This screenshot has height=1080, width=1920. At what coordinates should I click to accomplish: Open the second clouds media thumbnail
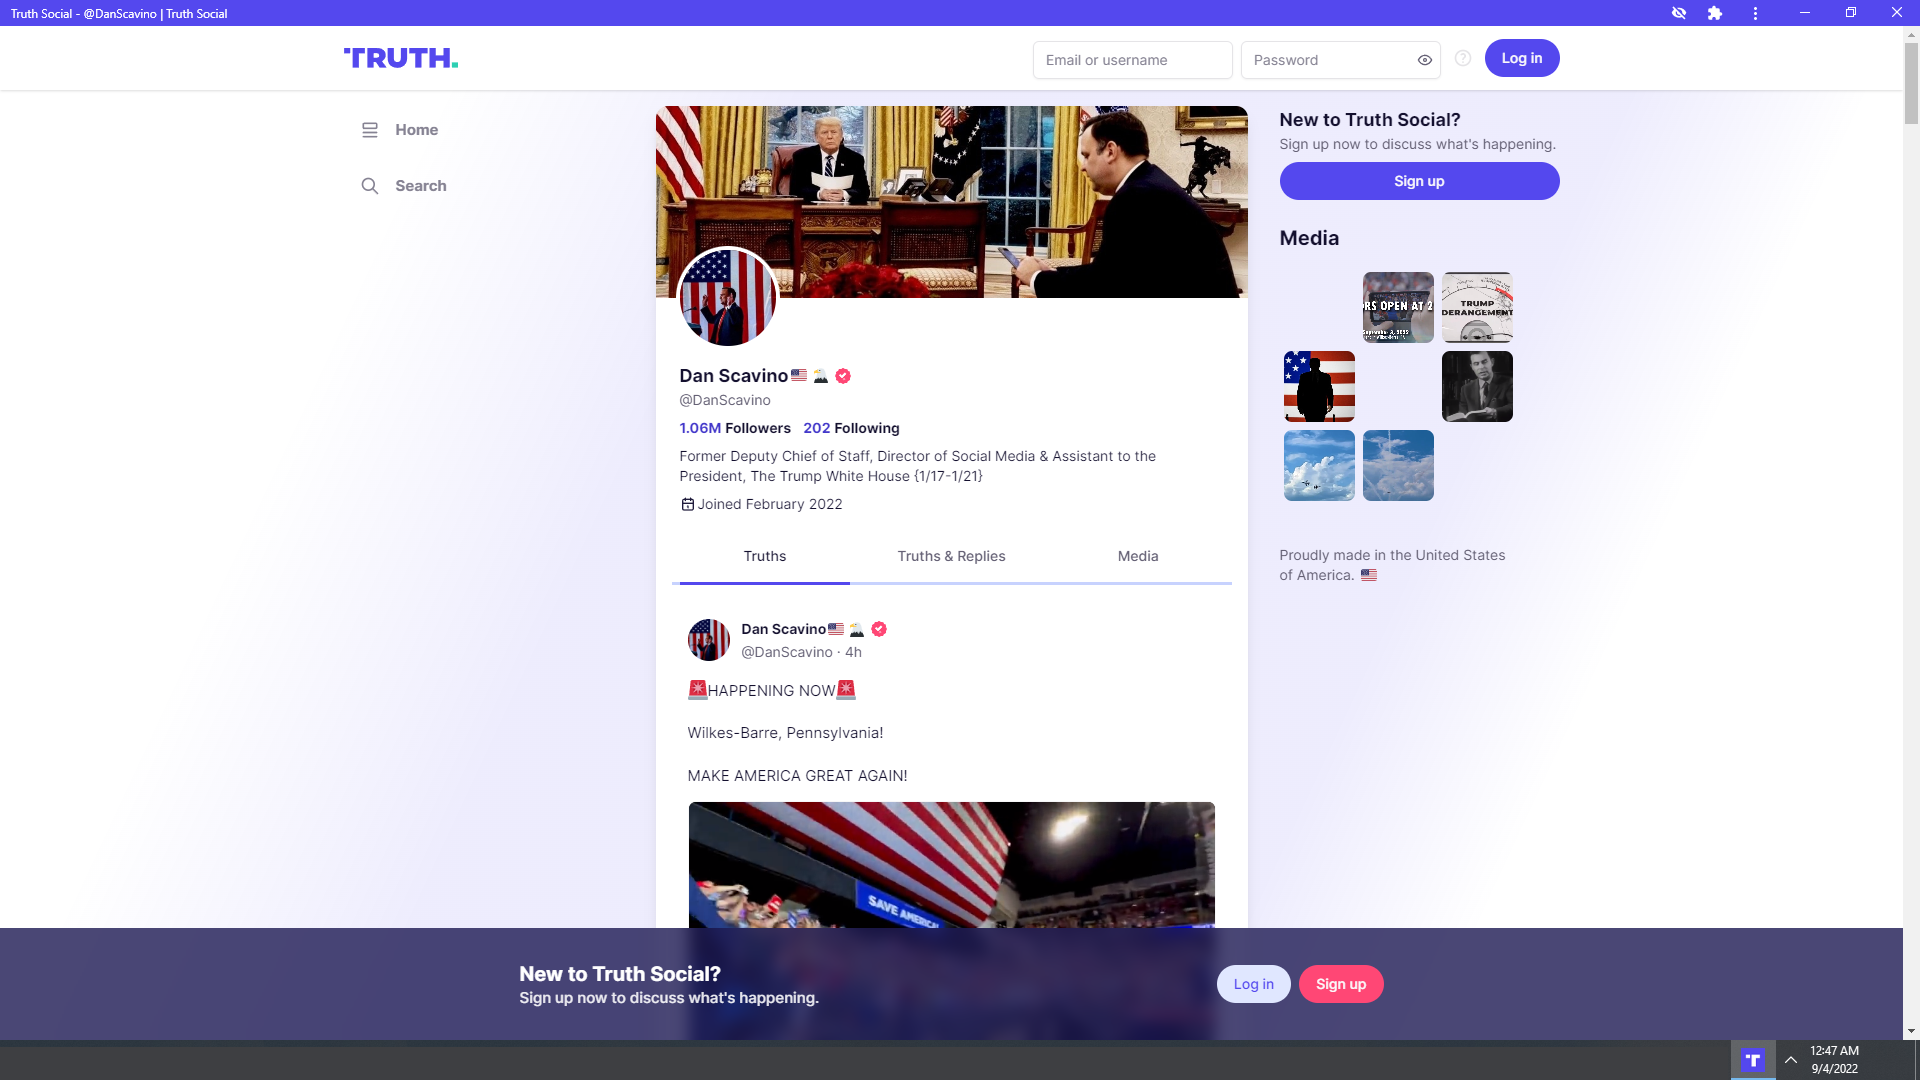click(x=1398, y=465)
